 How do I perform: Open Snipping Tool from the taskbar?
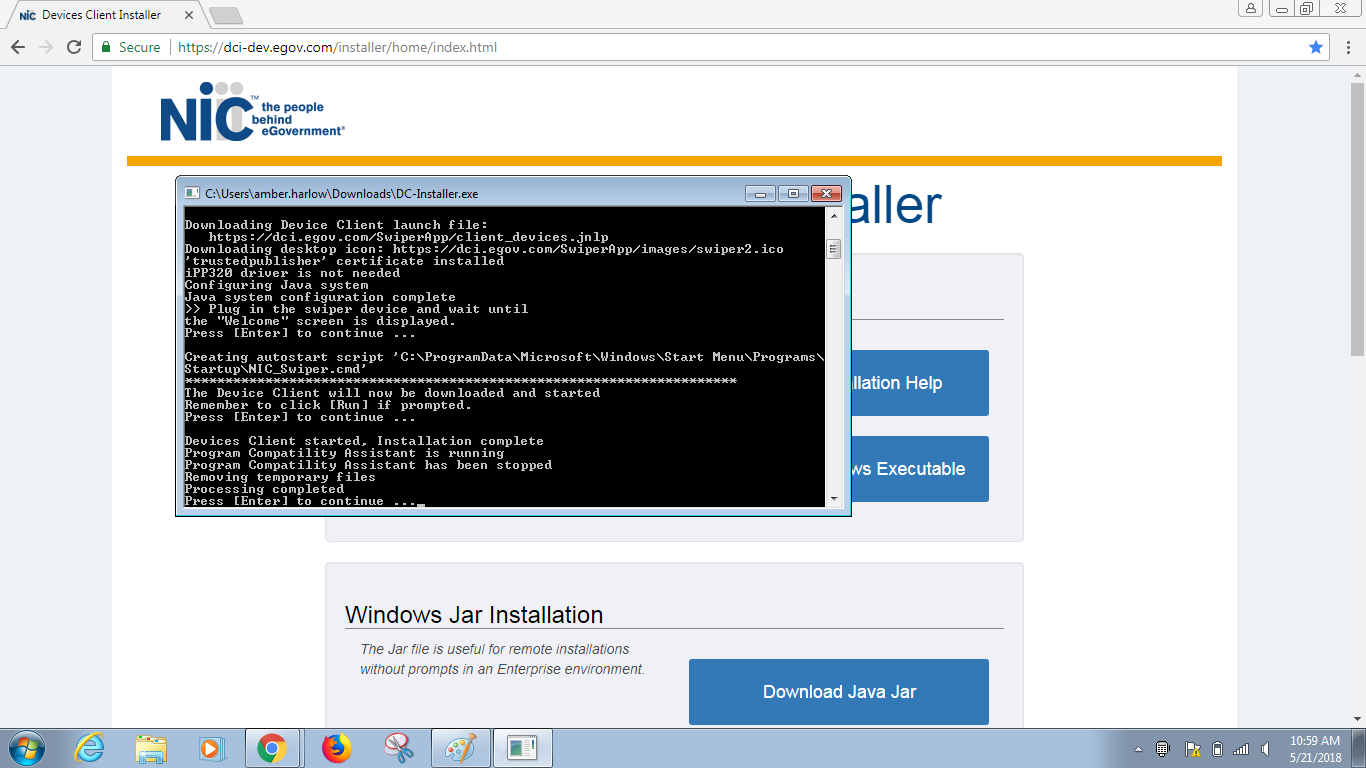[399, 748]
